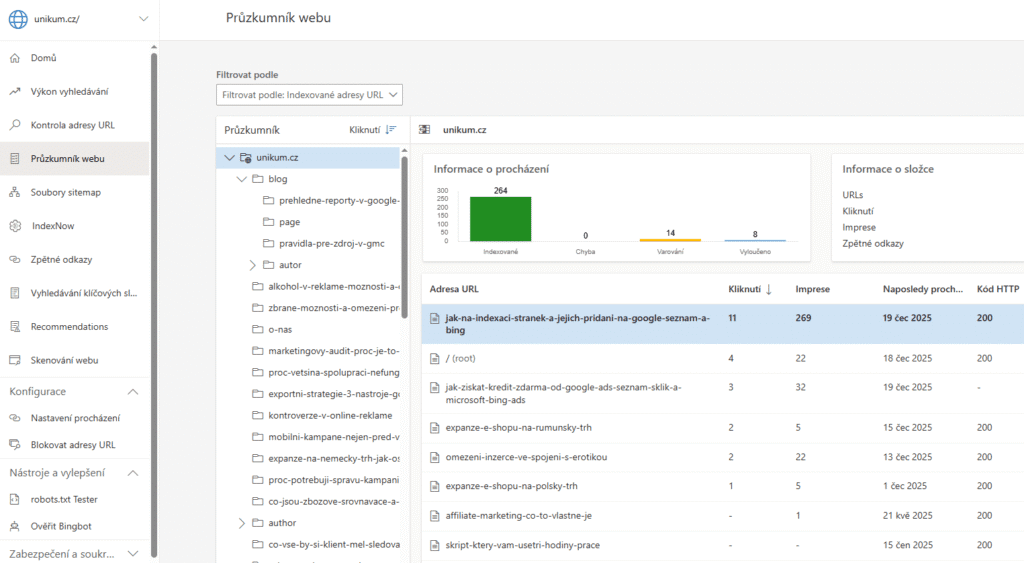1024x563 pixels.
Task: Click the expanze-e-shopu-na-rumunsky-trh URL row
Action: pyautogui.click(x=518, y=428)
